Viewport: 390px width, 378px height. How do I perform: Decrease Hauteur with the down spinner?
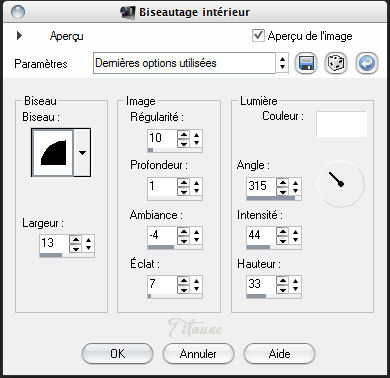point(282,289)
